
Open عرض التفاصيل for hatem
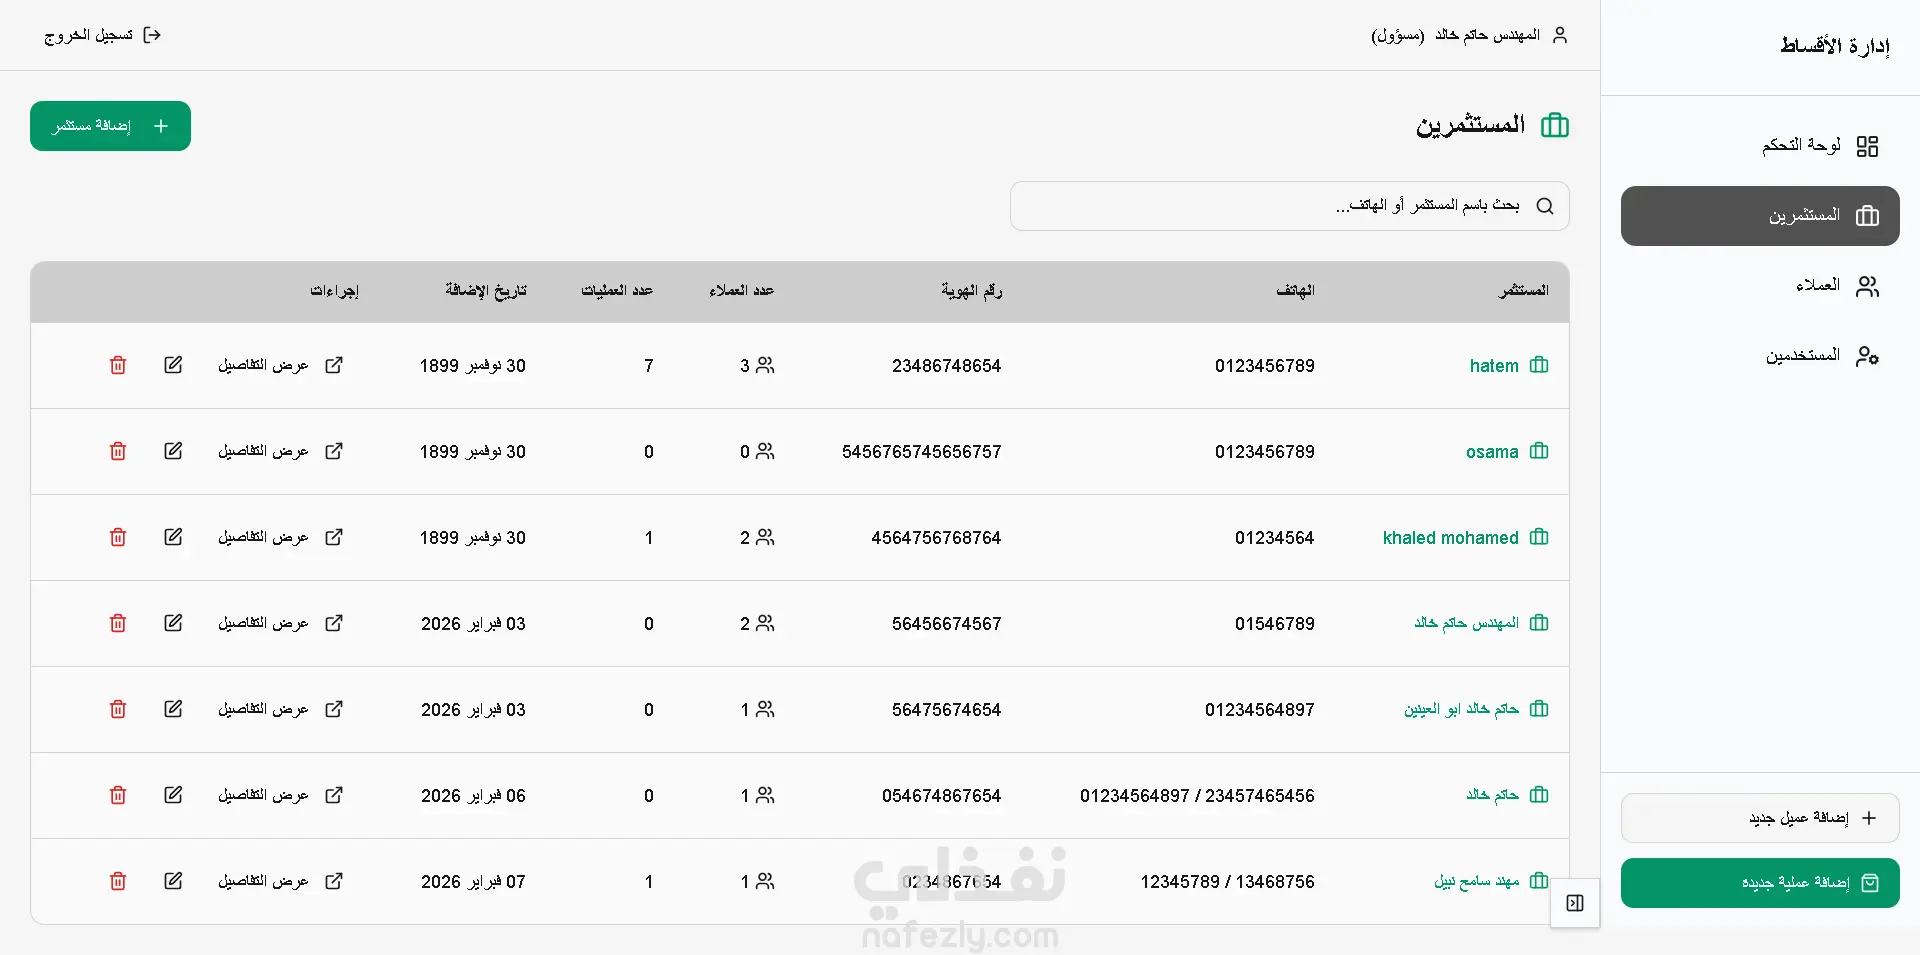[x=281, y=365]
